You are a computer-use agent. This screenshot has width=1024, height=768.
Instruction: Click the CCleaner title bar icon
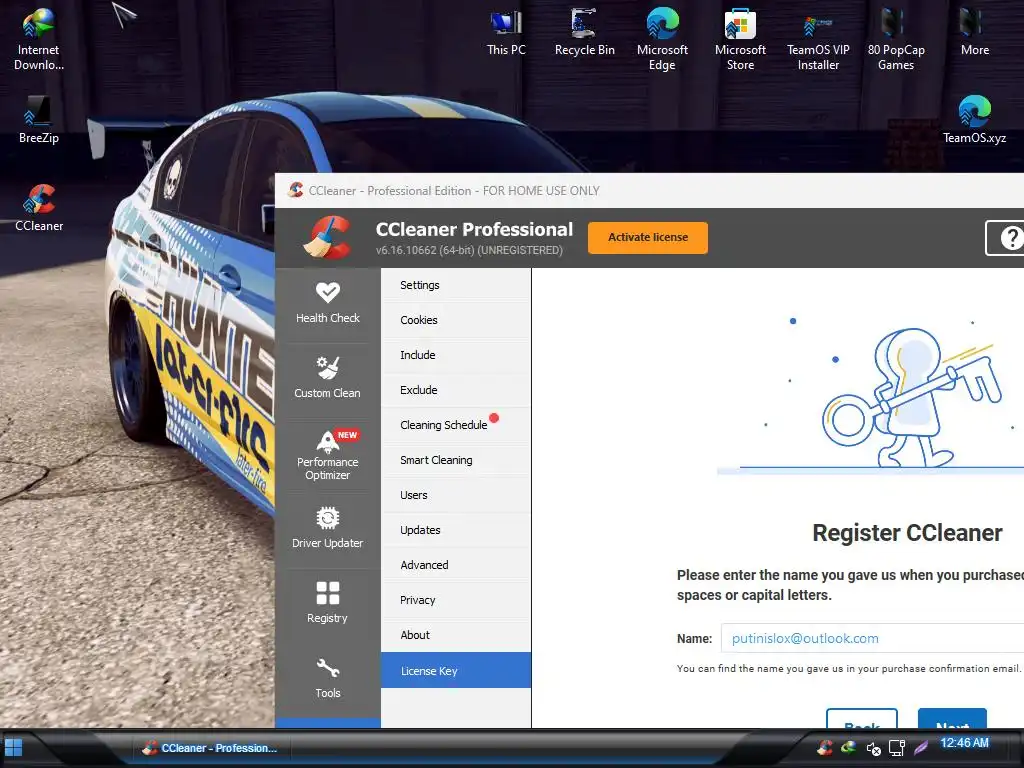point(295,190)
